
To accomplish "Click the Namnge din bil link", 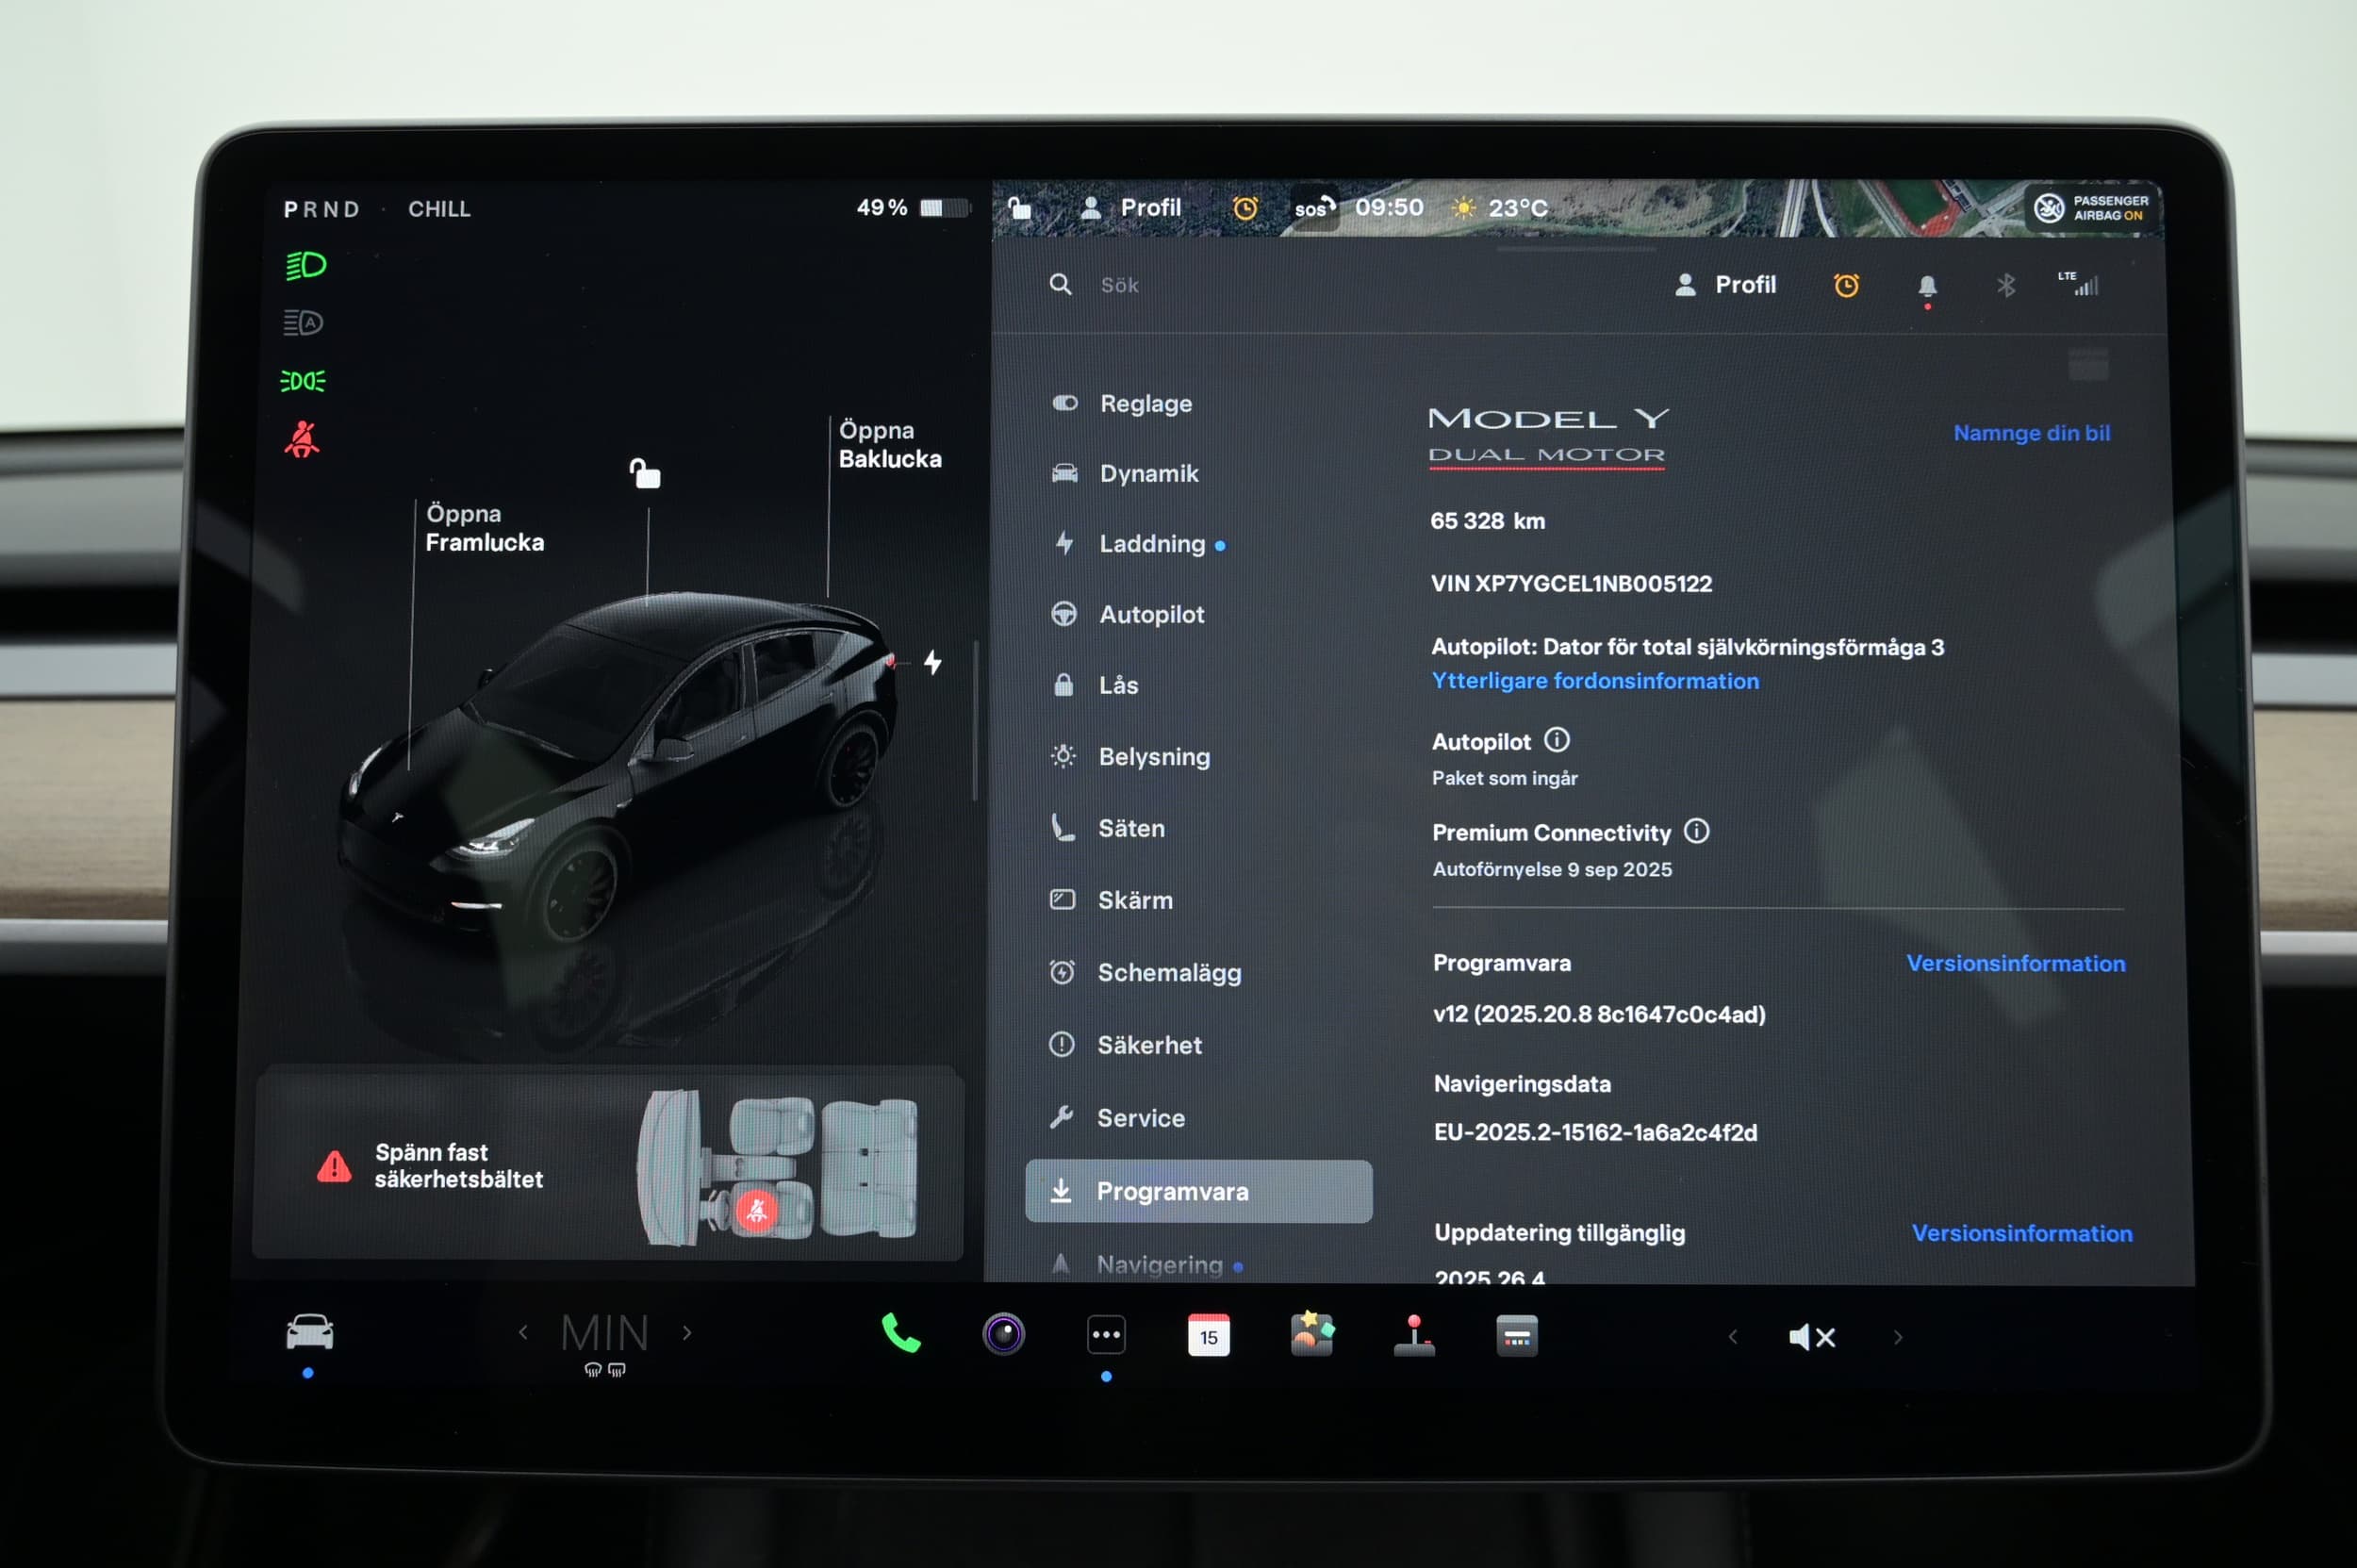I will point(2032,433).
